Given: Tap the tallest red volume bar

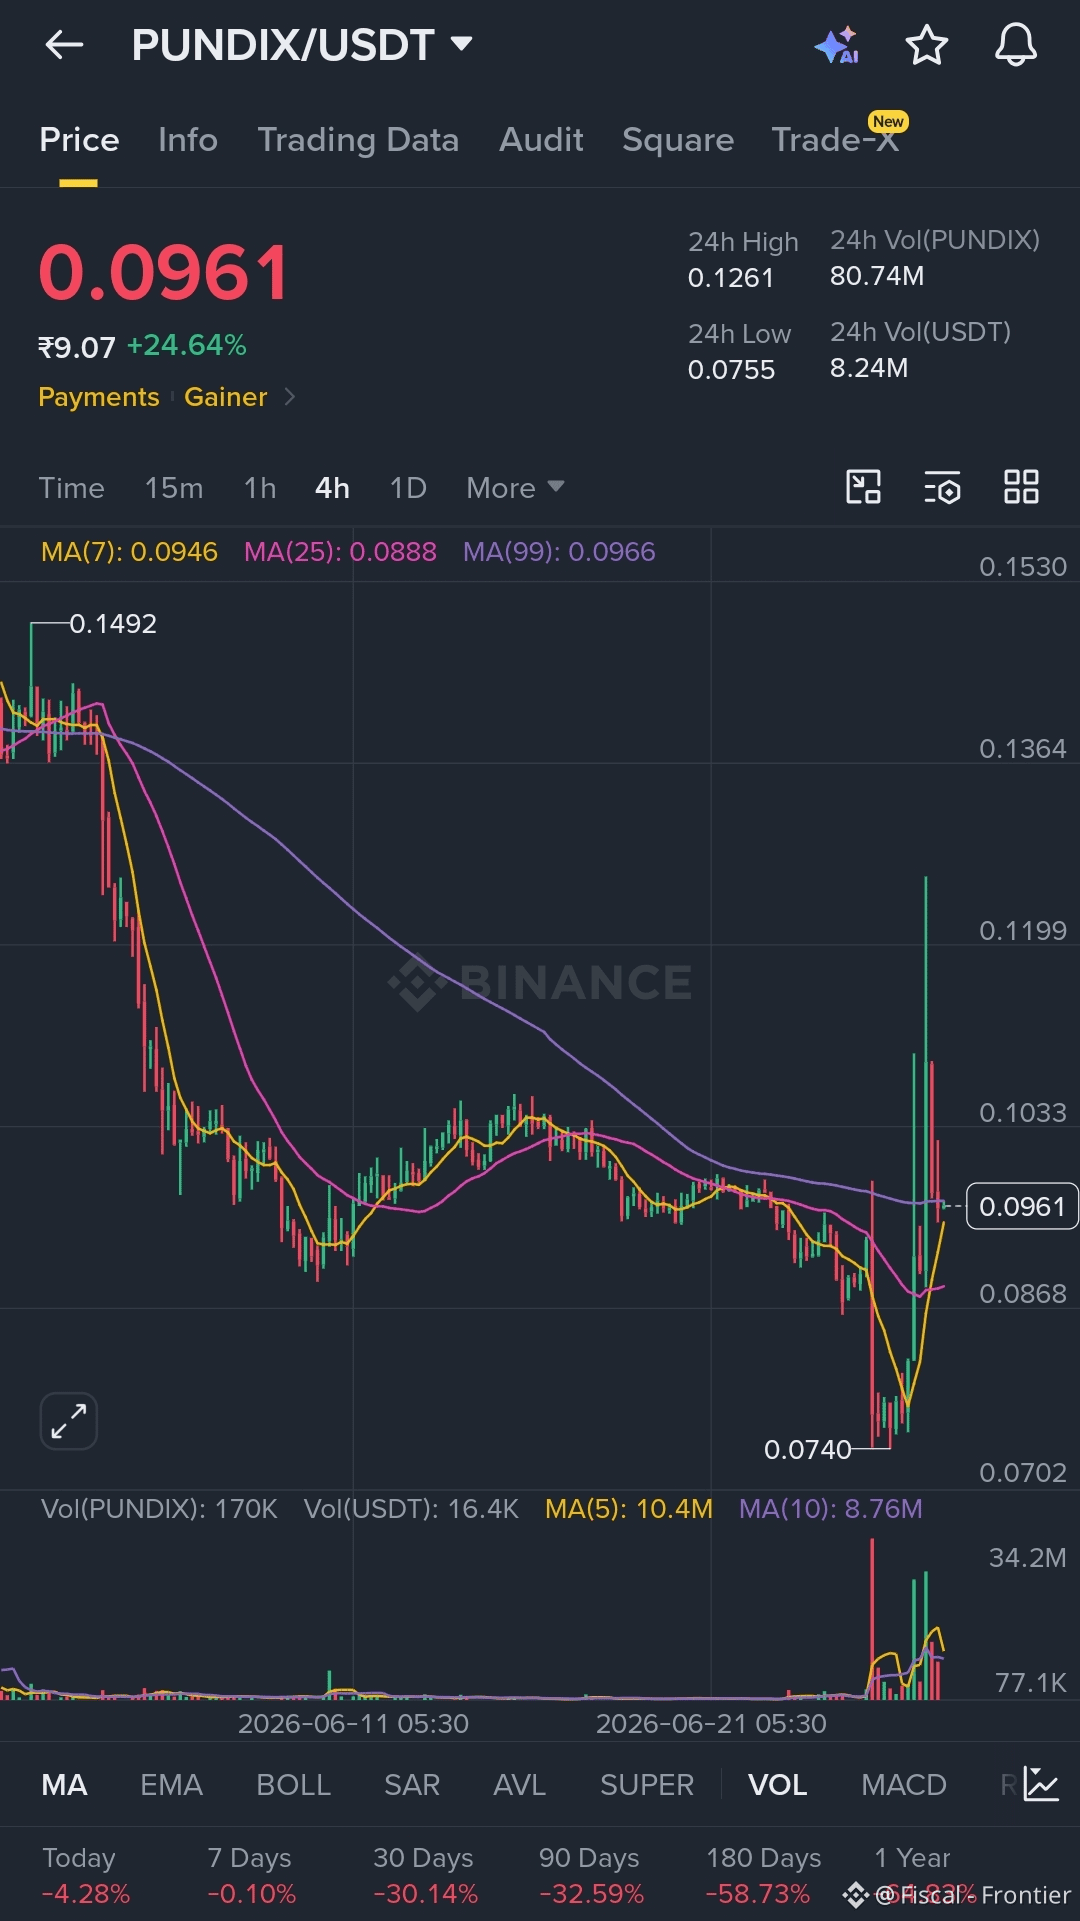Looking at the screenshot, I should tap(872, 1619).
